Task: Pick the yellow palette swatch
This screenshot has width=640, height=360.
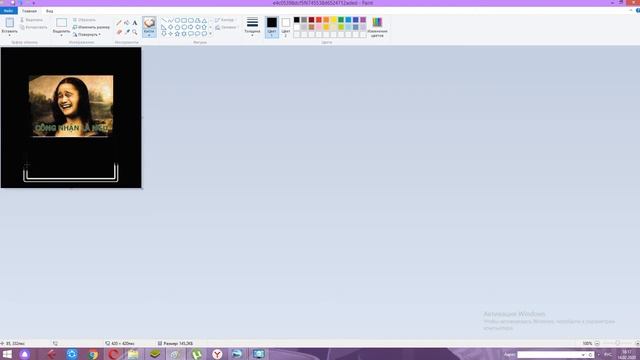Action: (x=333, y=20)
